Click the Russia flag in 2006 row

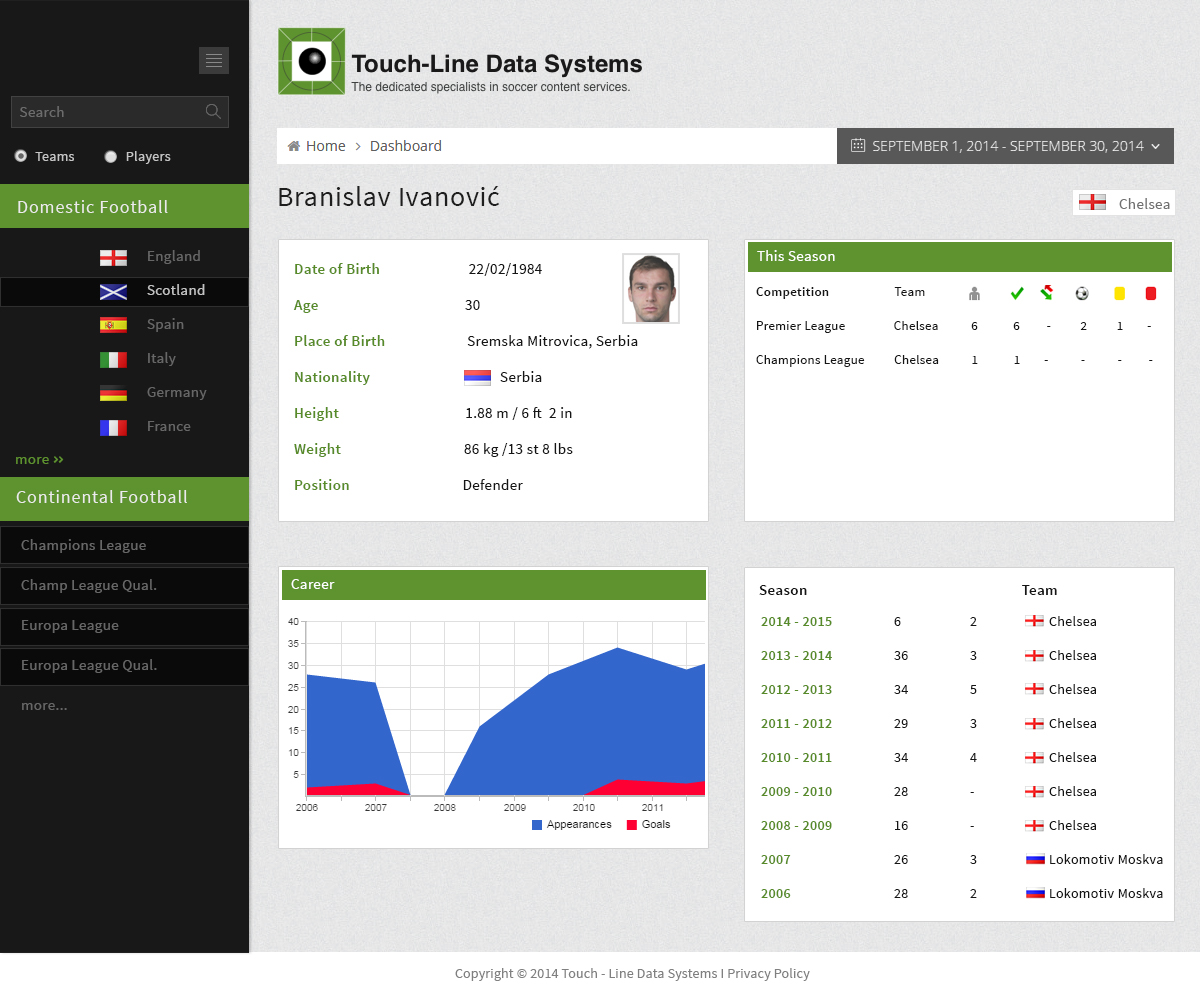(x=1035, y=893)
